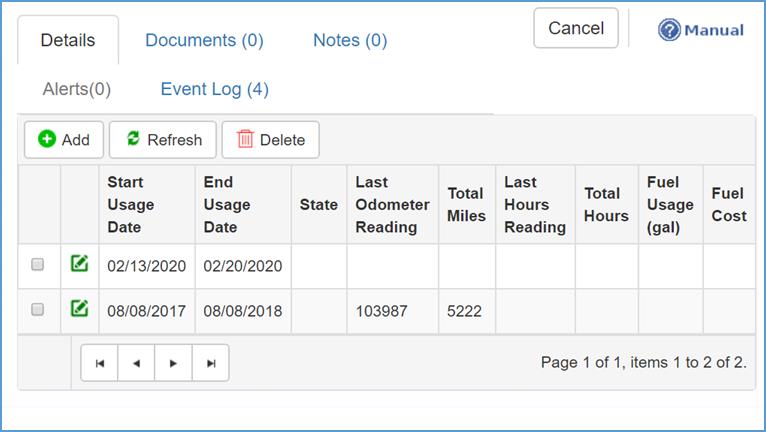Click the edit icon for 08/08/2017 row
The width and height of the screenshot is (766, 432).
tap(79, 310)
